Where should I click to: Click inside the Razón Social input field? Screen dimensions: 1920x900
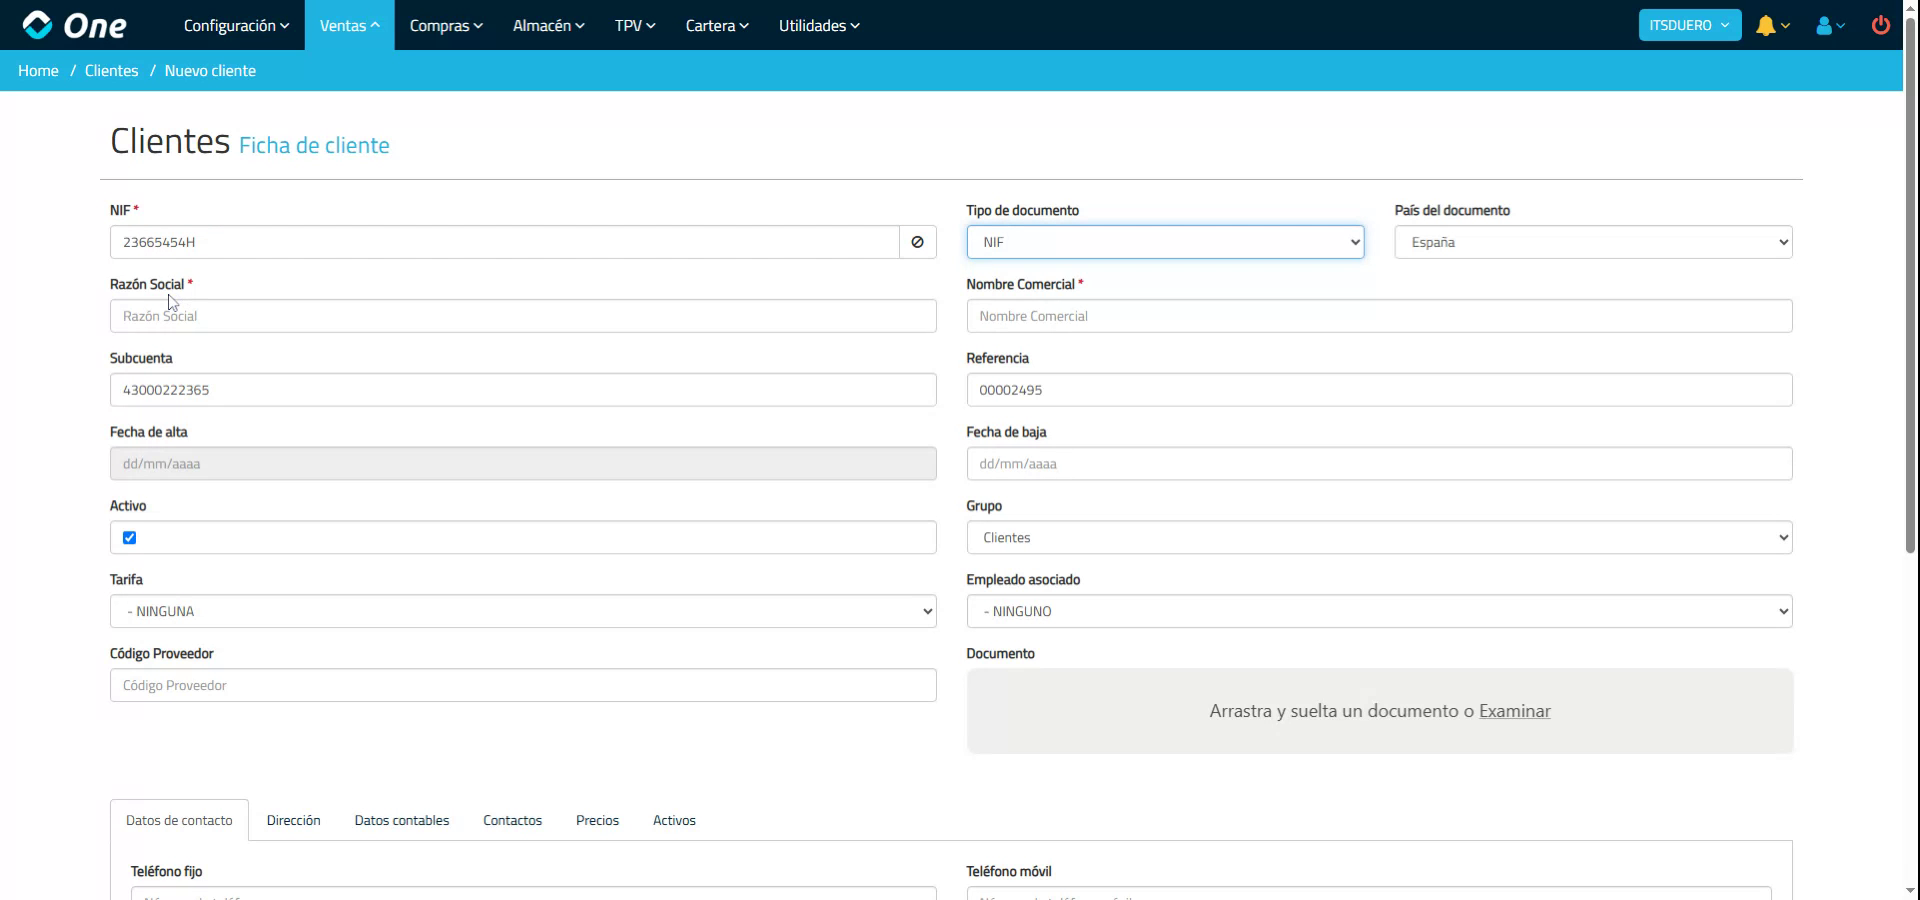(522, 316)
